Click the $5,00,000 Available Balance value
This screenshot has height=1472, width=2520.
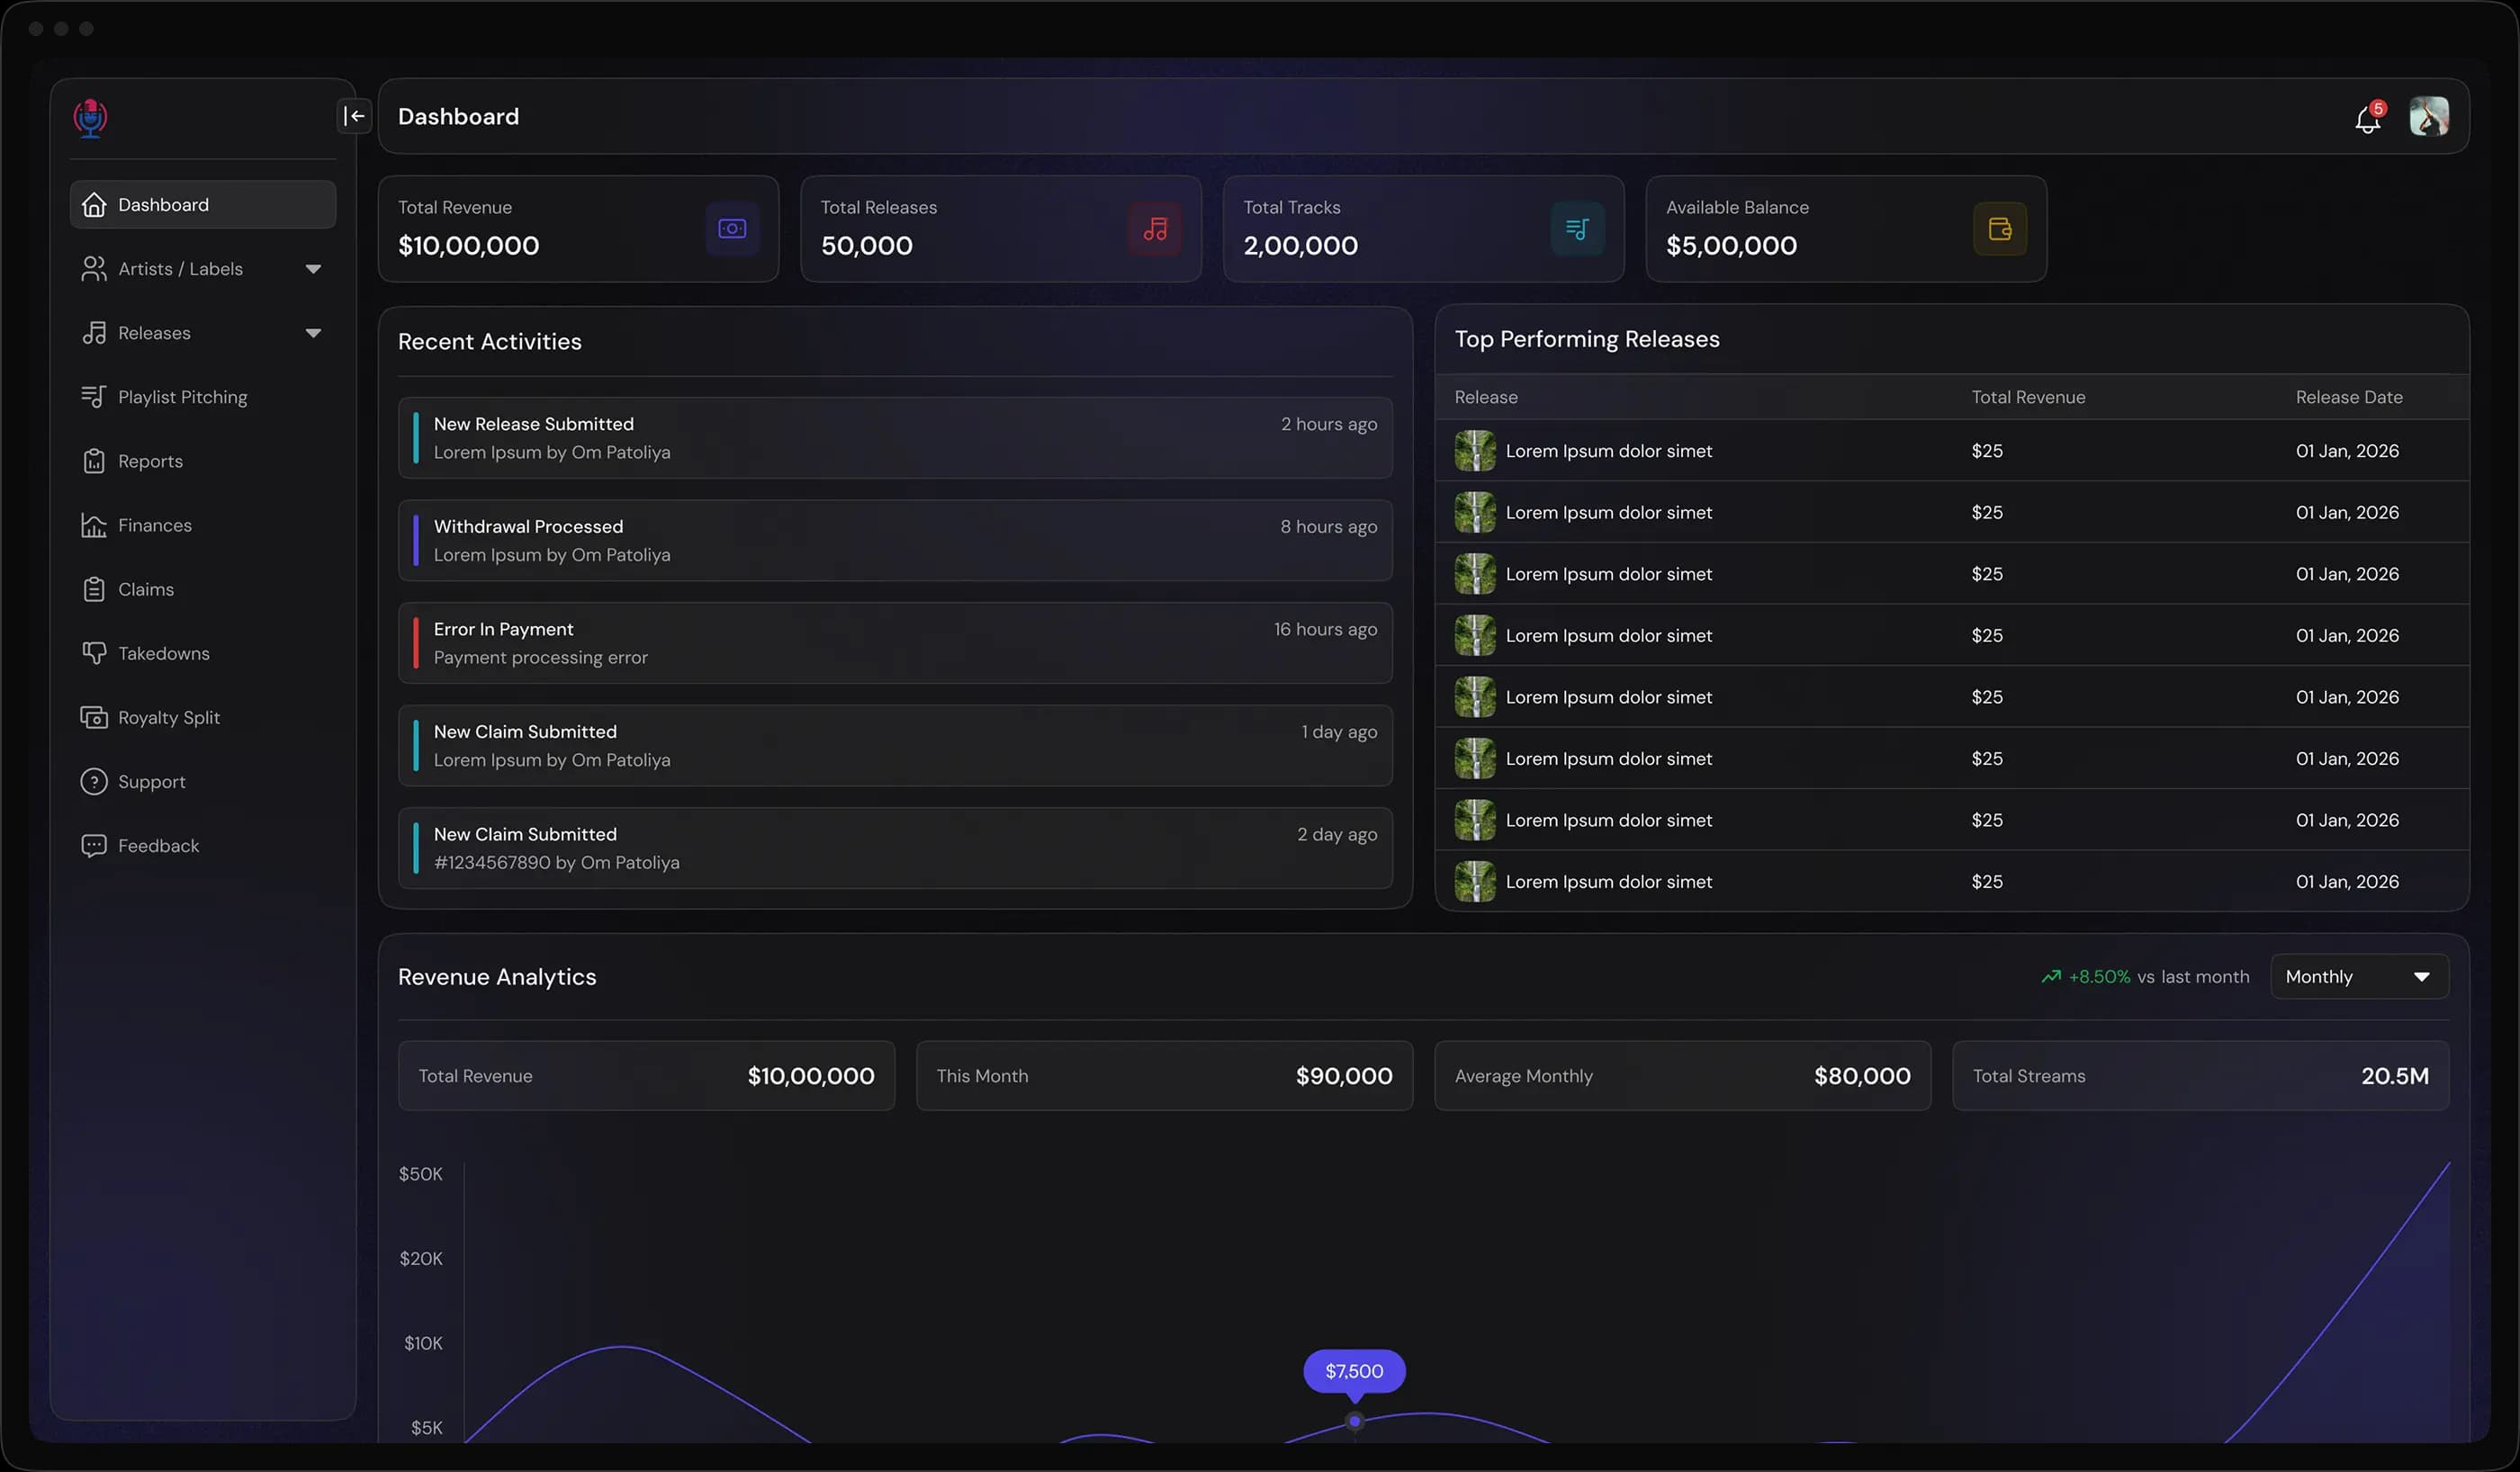point(1731,246)
